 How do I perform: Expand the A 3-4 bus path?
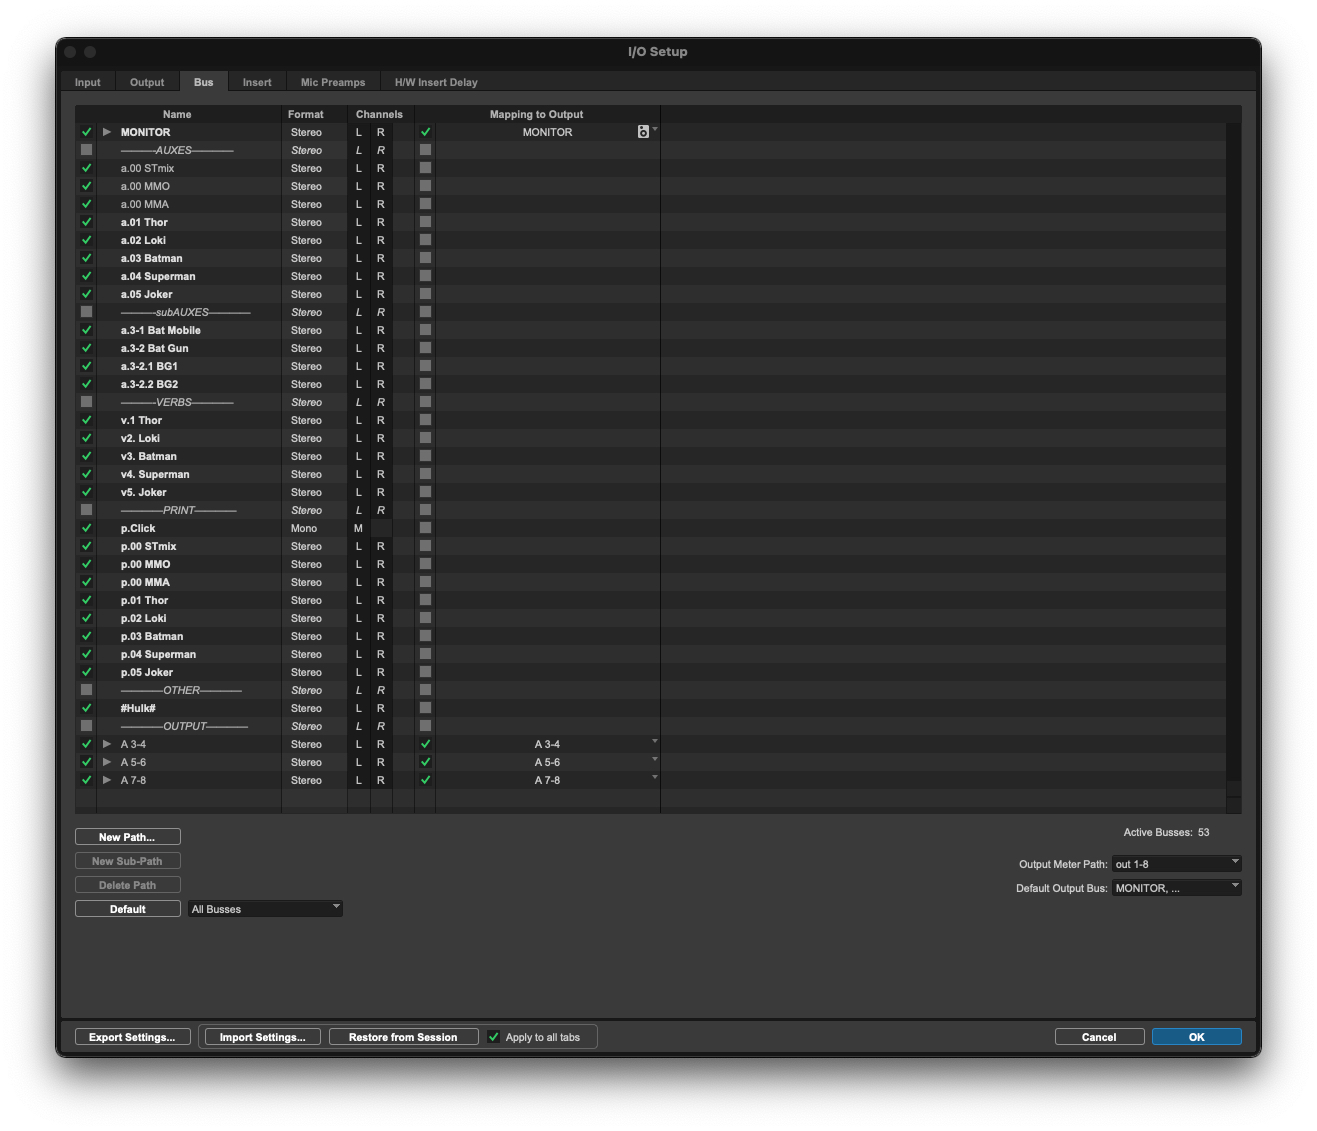107,744
